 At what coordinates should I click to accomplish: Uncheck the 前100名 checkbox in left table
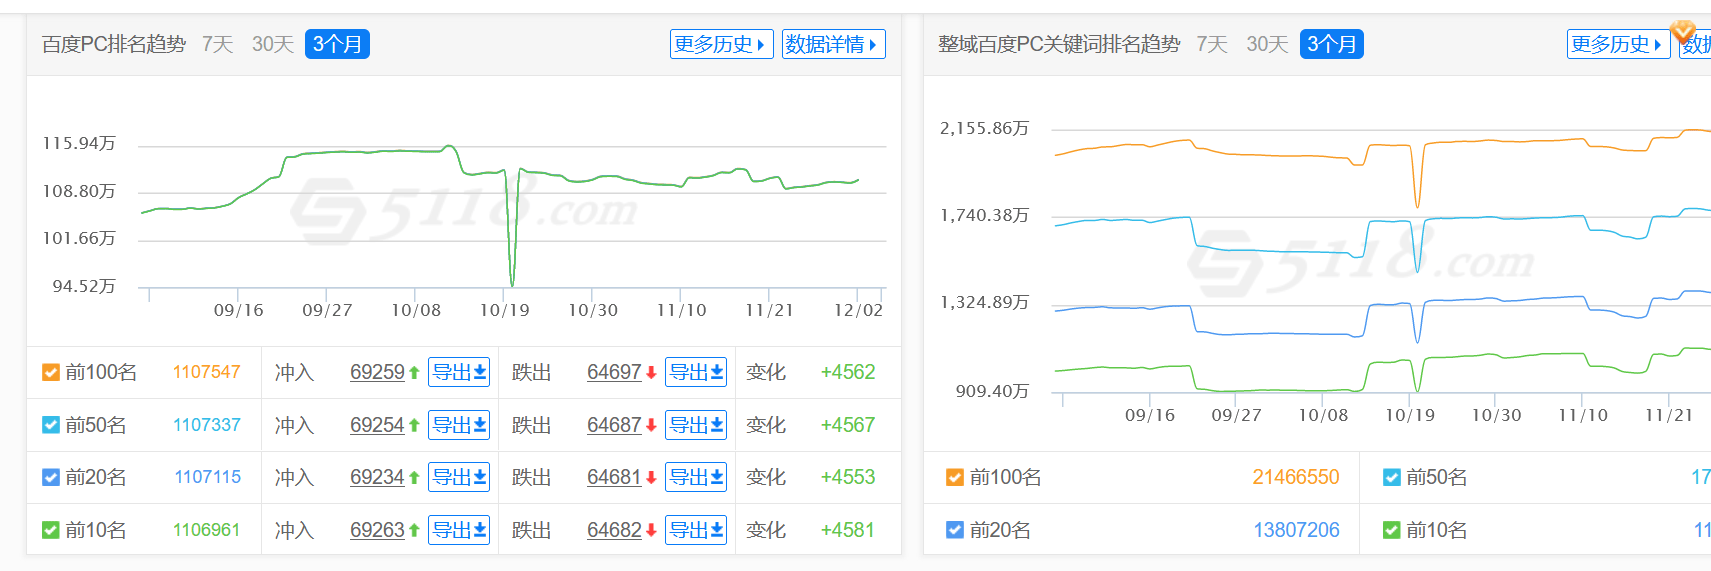51,373
